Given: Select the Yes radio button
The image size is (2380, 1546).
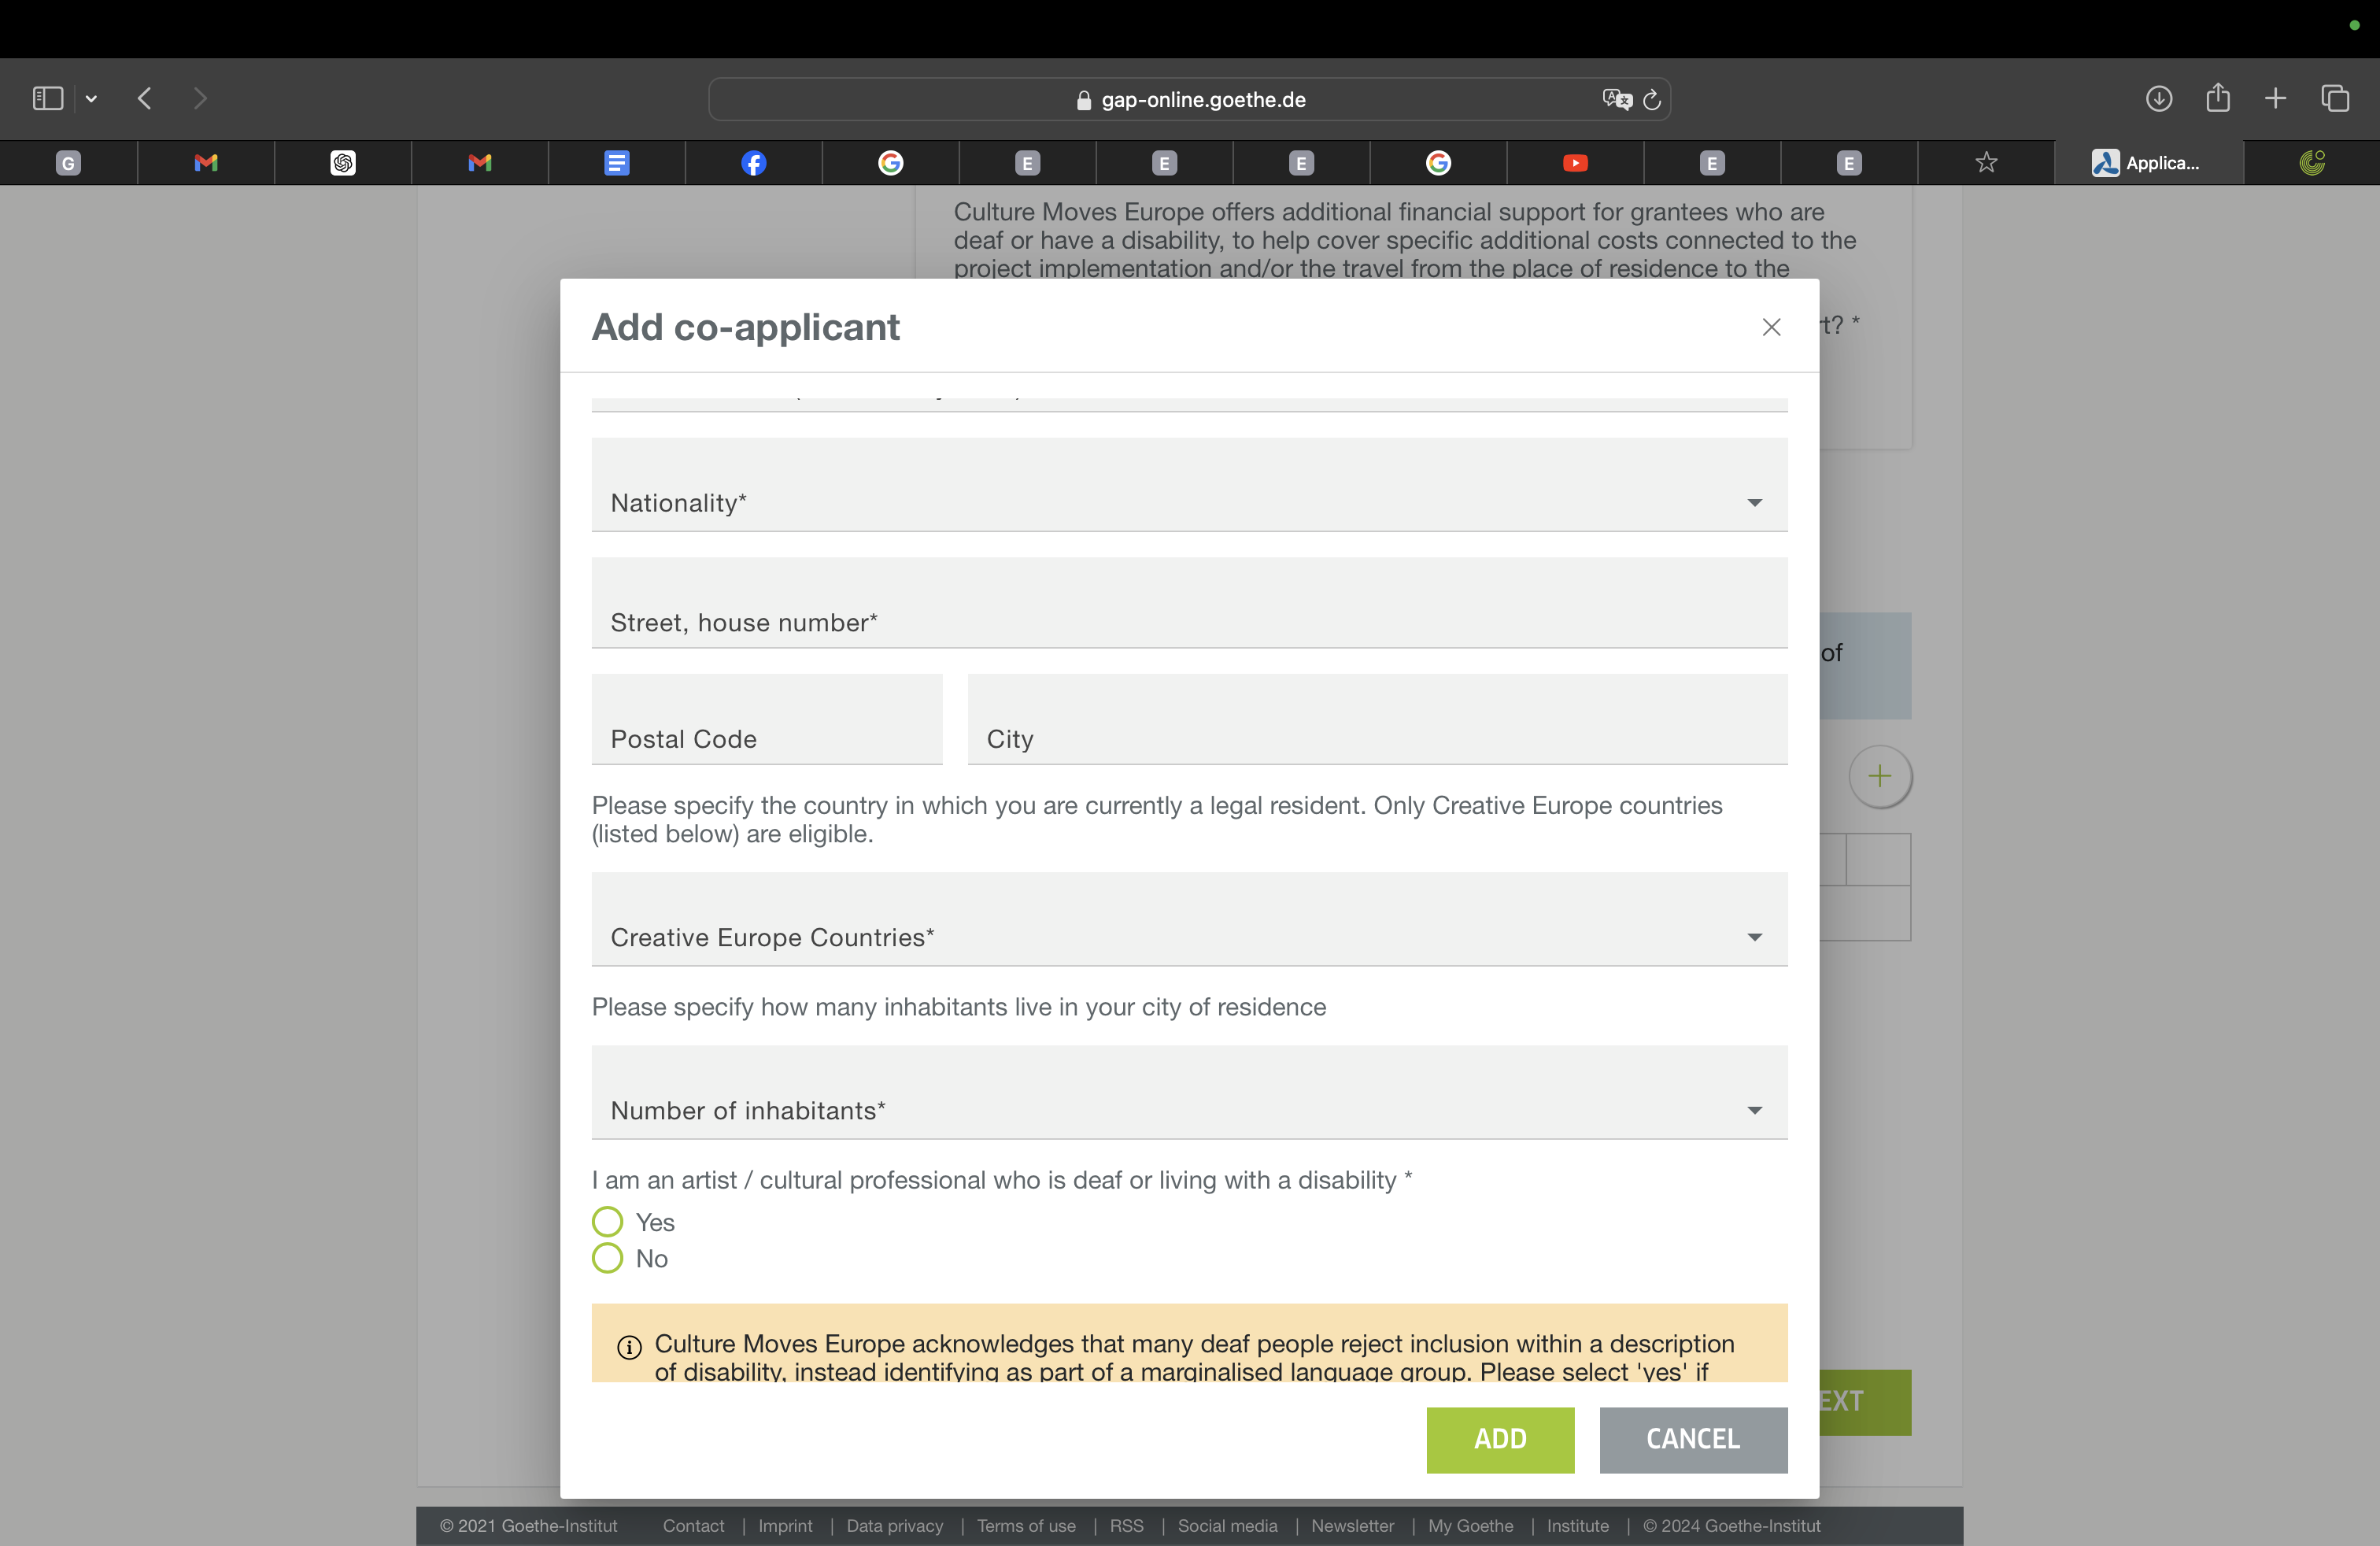Looking at the screenshot, I should [x=607, y=1222].
